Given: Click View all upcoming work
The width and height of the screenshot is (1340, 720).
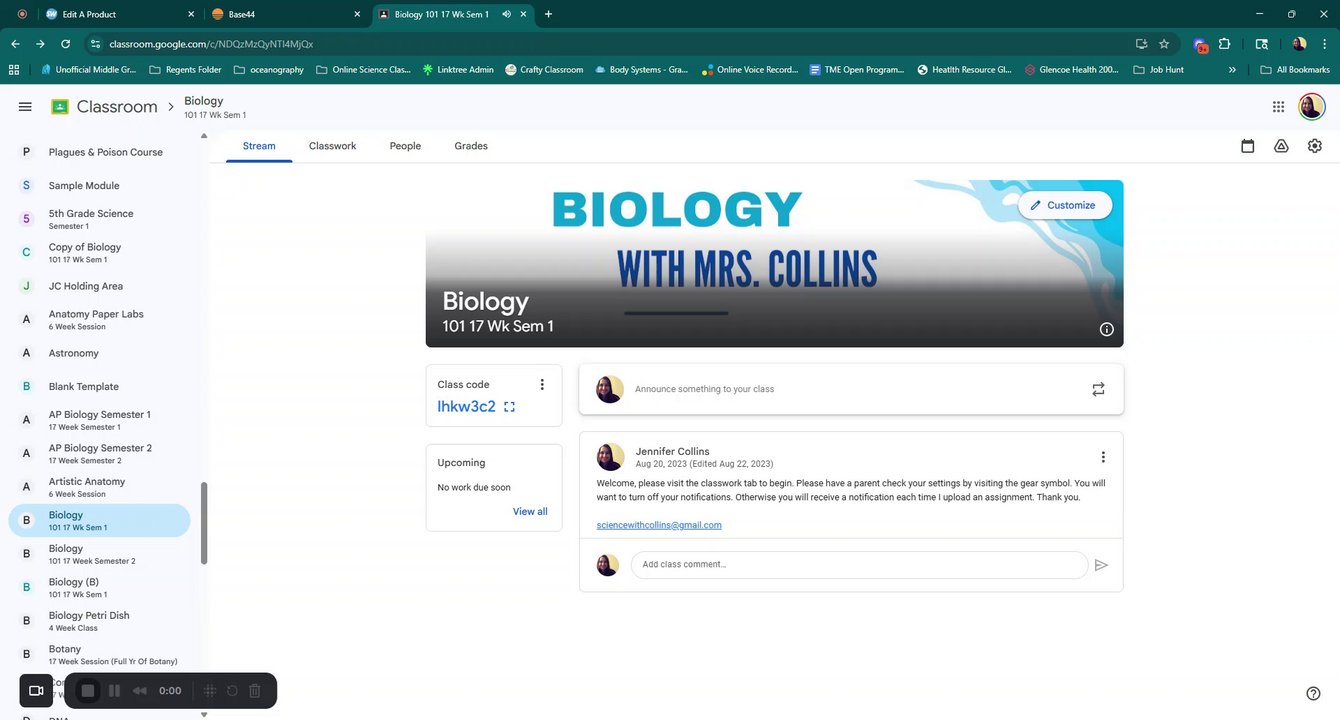Looking at the screenshot, I should 530,512.
